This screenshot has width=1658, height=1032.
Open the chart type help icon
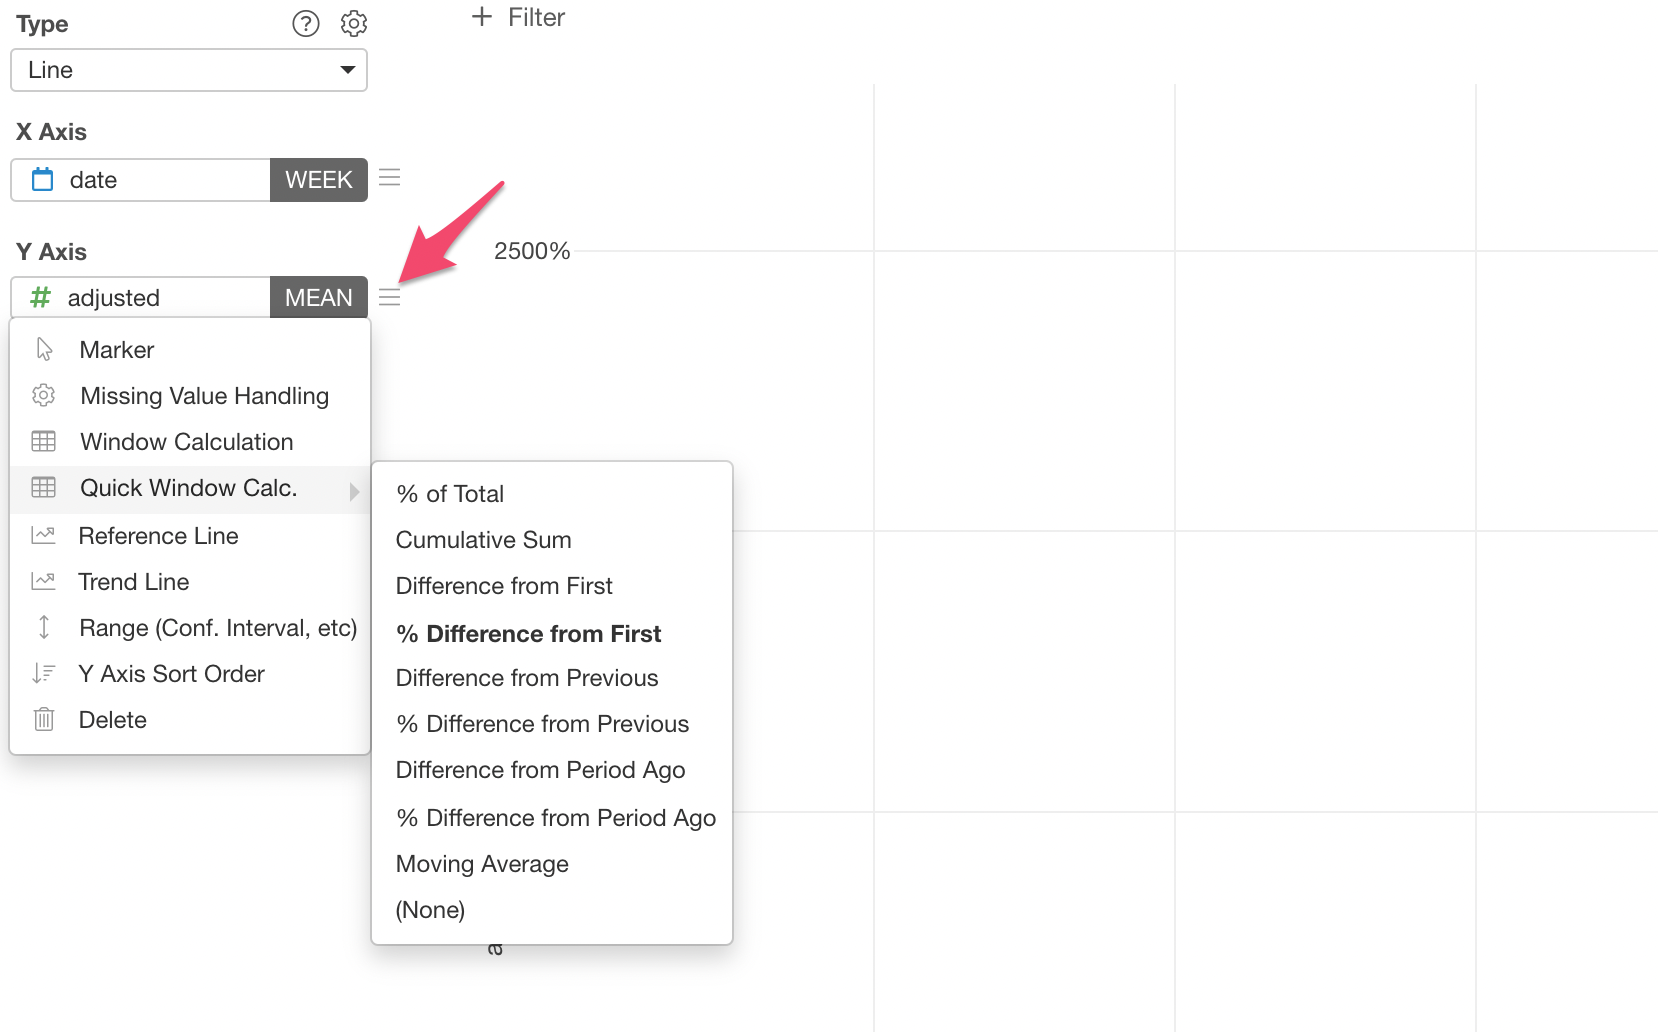(x=306, y=23)
